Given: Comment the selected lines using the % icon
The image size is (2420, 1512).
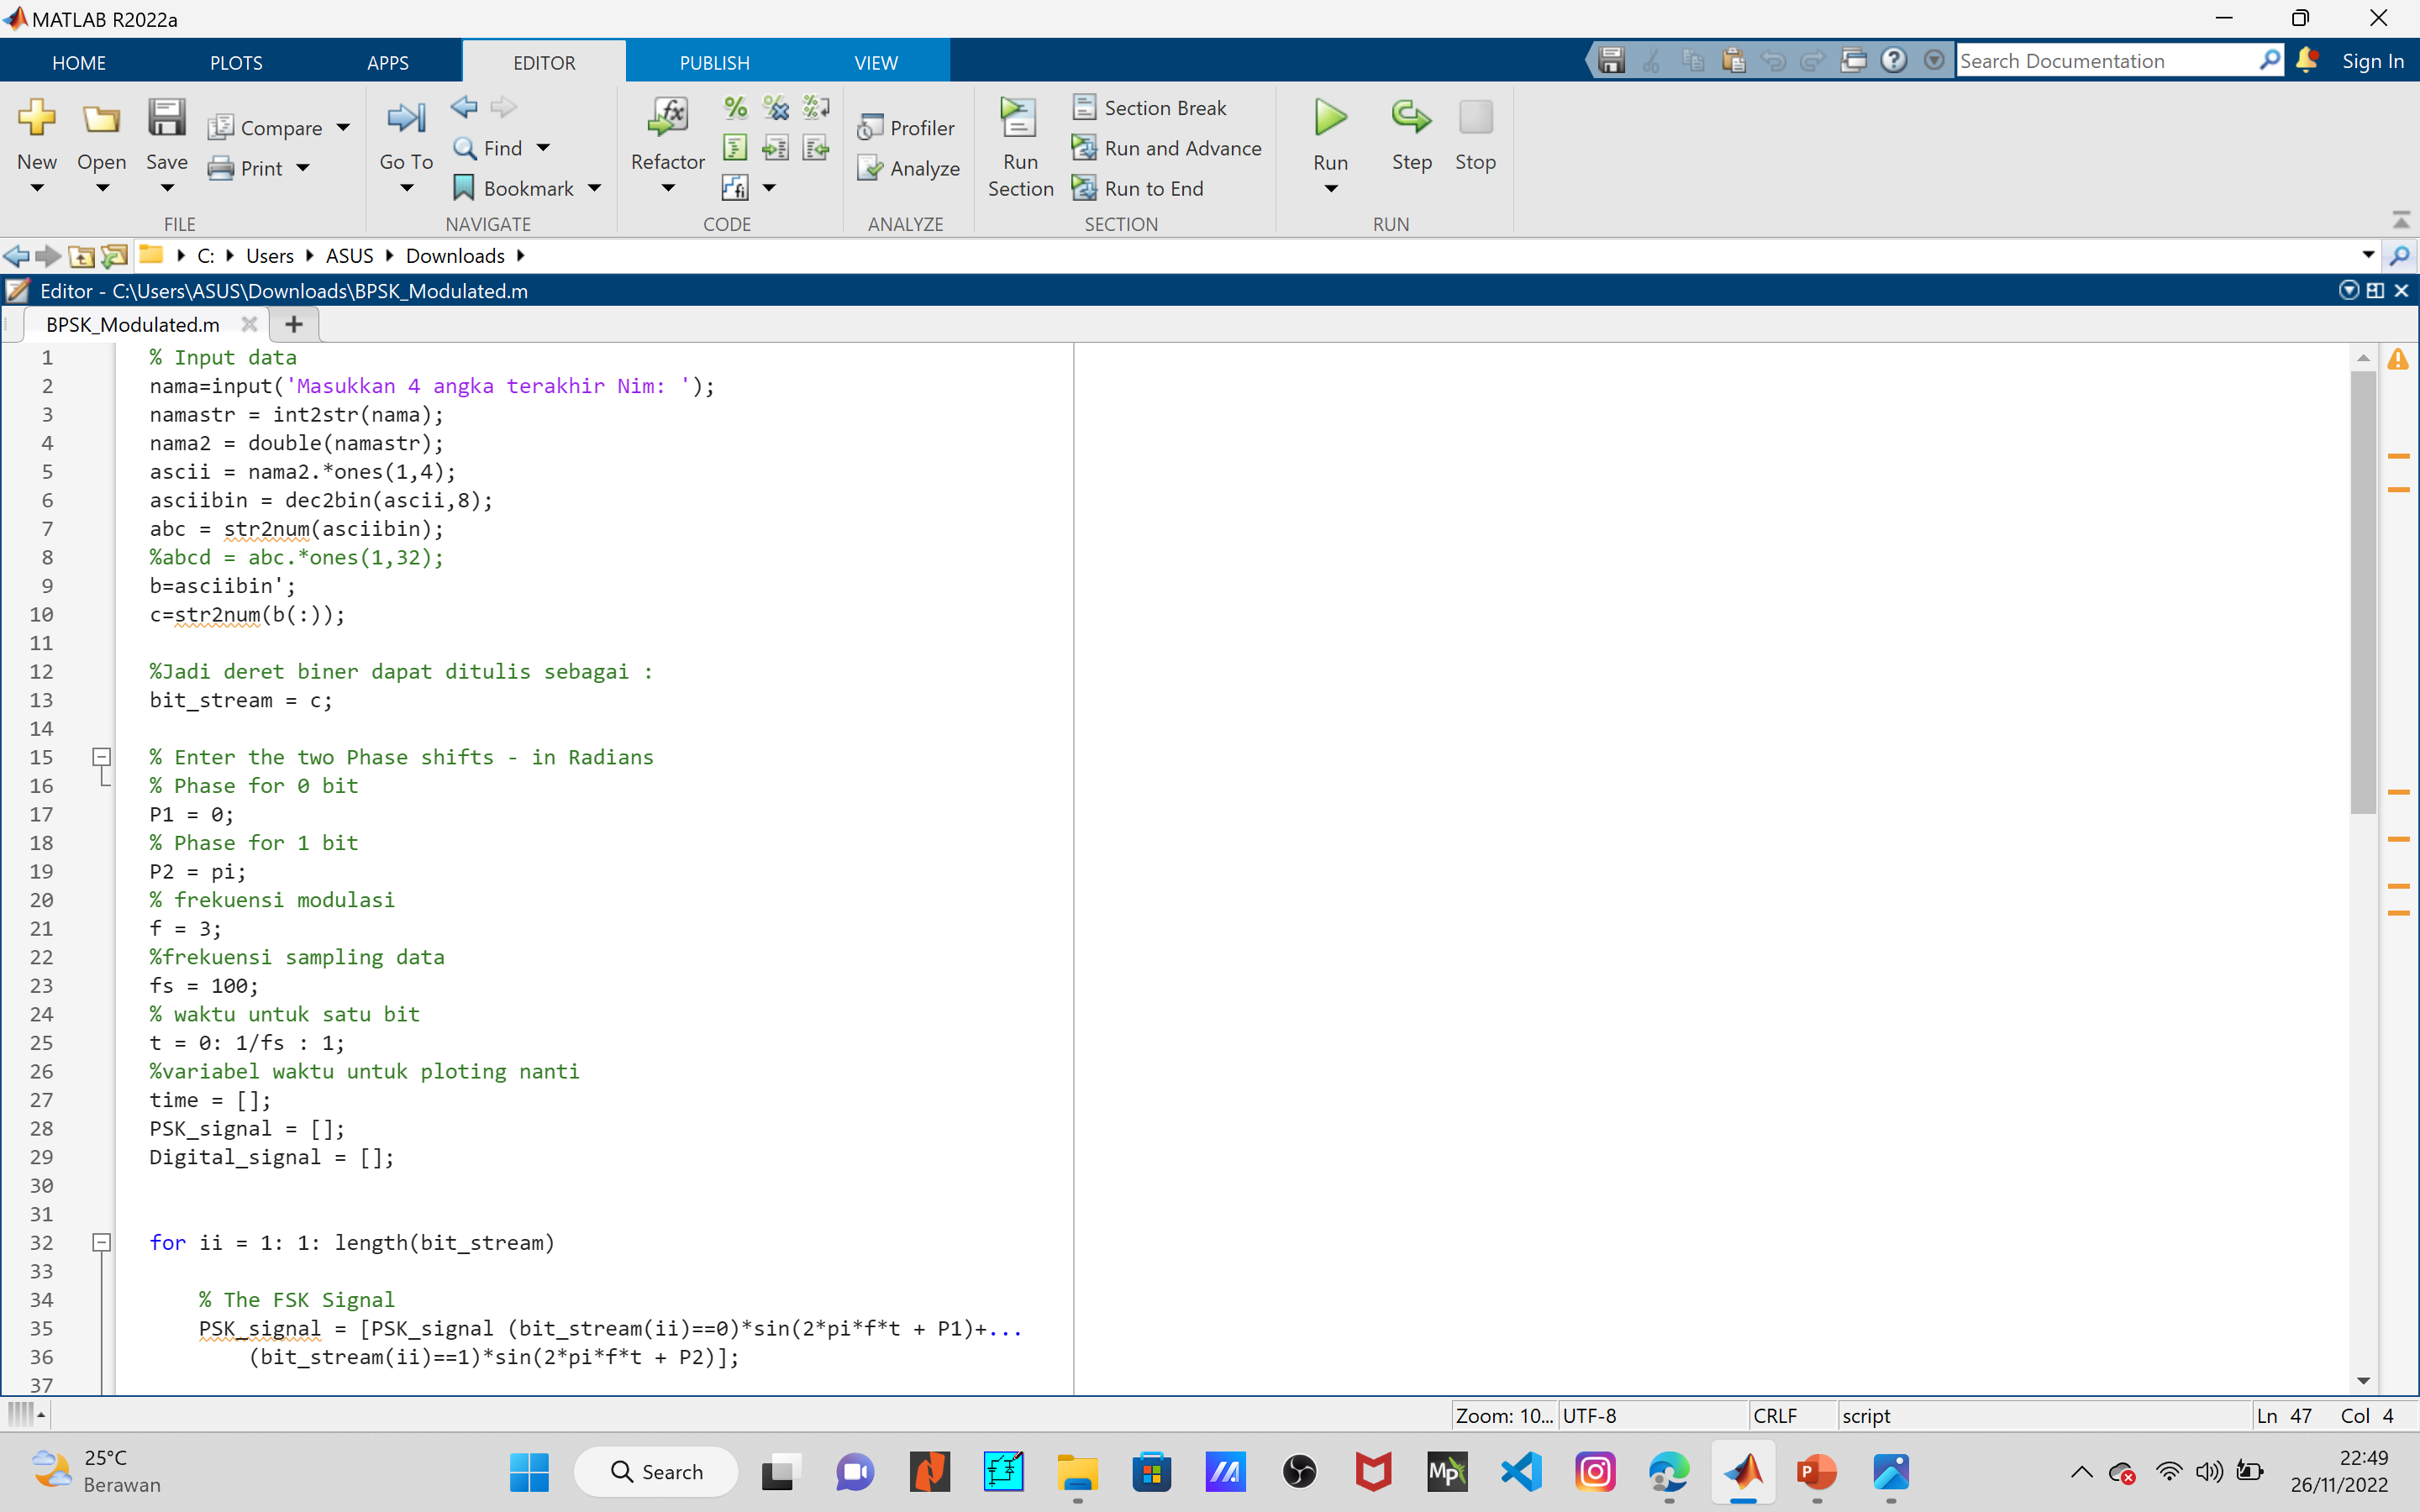Looking at the screenshot, I should point(734,107).
